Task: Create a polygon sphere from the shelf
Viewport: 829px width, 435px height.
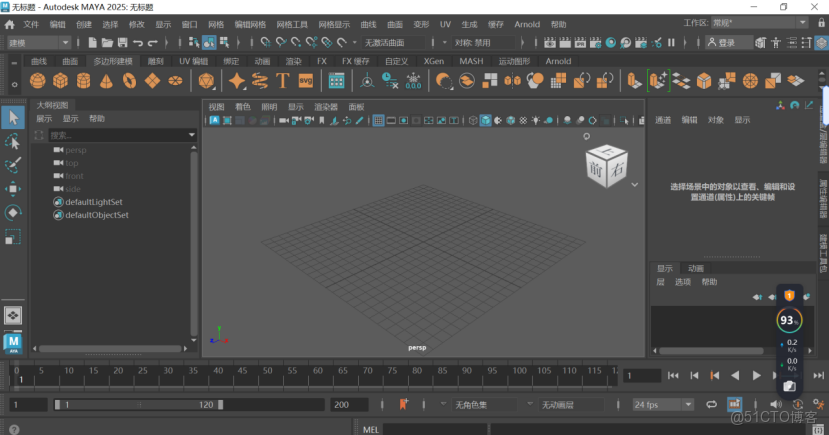Action: (39, 81)
